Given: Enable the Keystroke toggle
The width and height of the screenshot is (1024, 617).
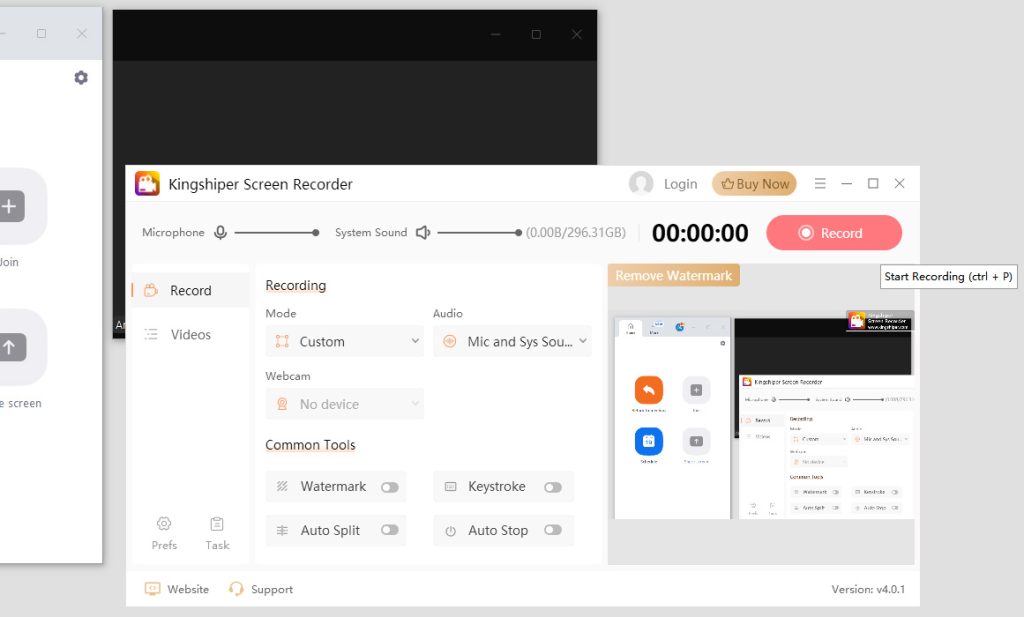Looking at the screenshot, I should coord(553,487).
